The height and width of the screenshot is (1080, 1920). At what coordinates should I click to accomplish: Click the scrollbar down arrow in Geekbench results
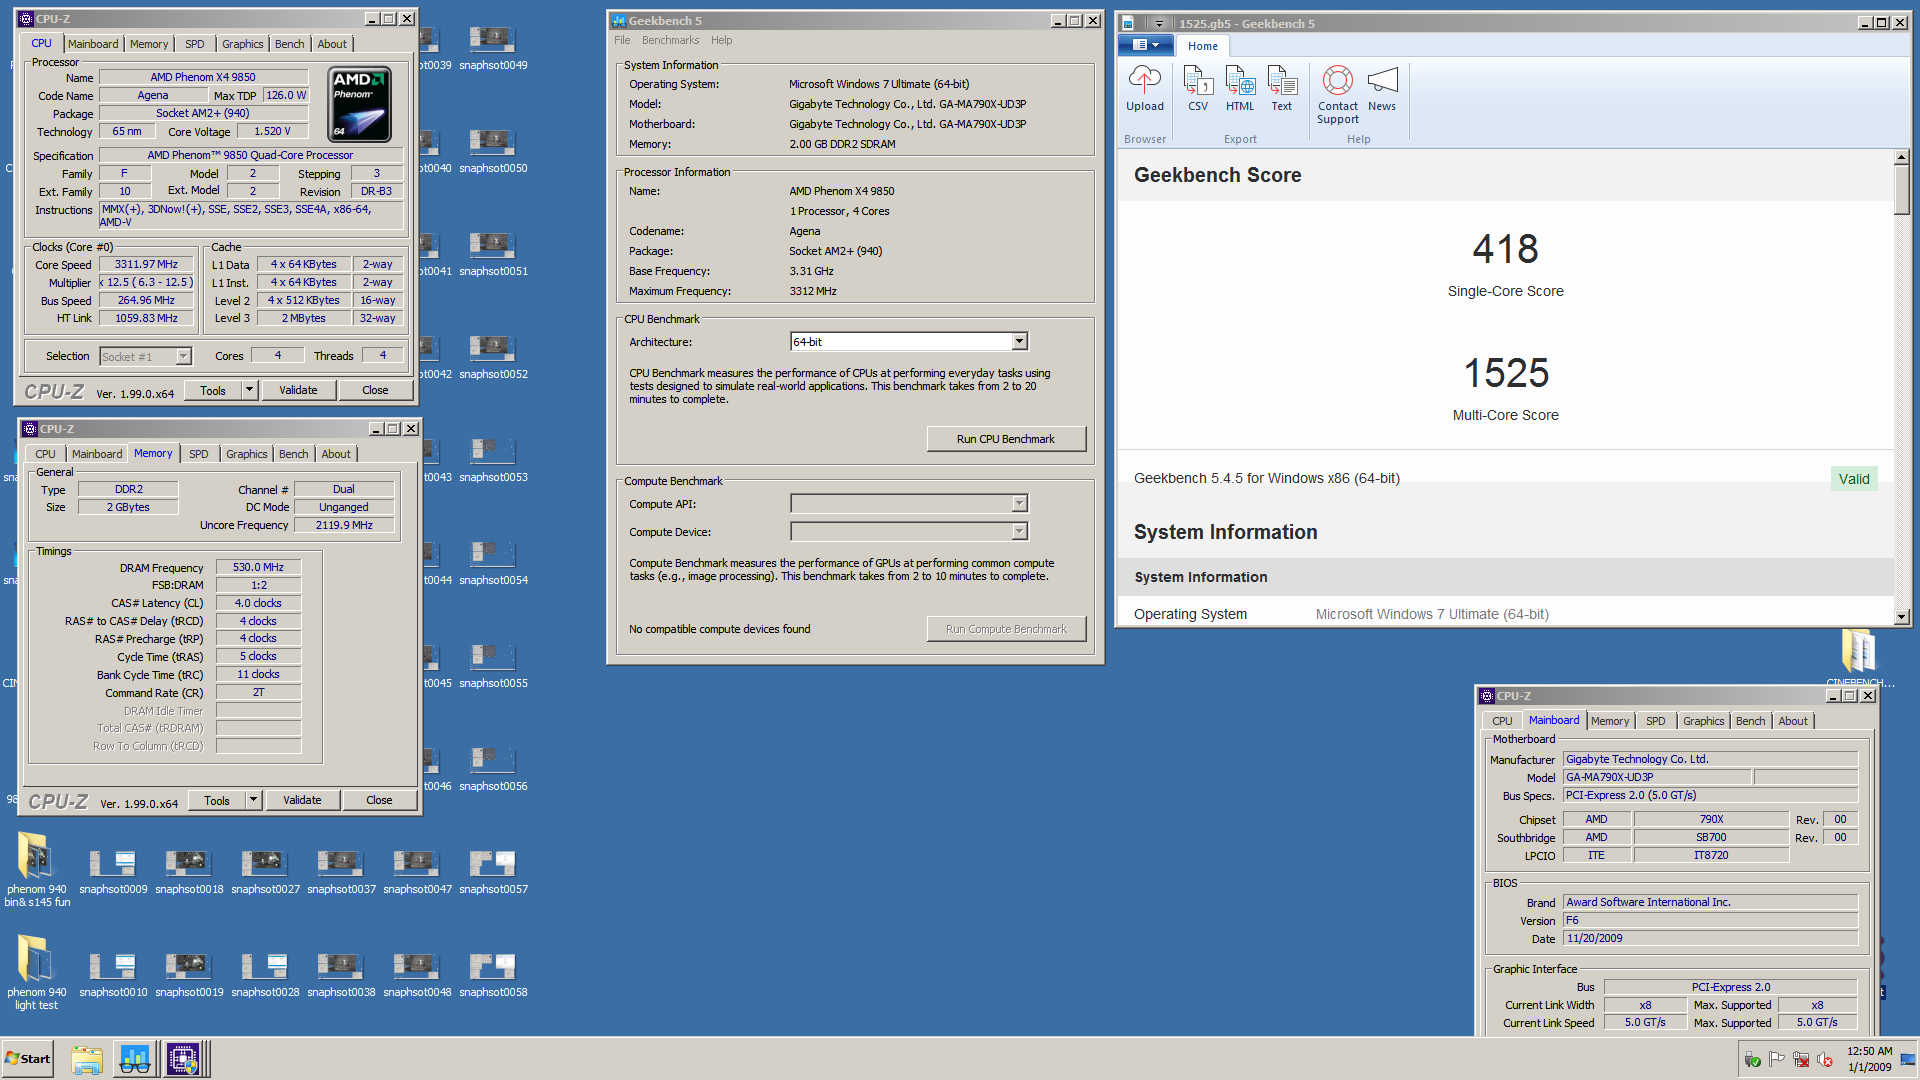coord(1902,617)
